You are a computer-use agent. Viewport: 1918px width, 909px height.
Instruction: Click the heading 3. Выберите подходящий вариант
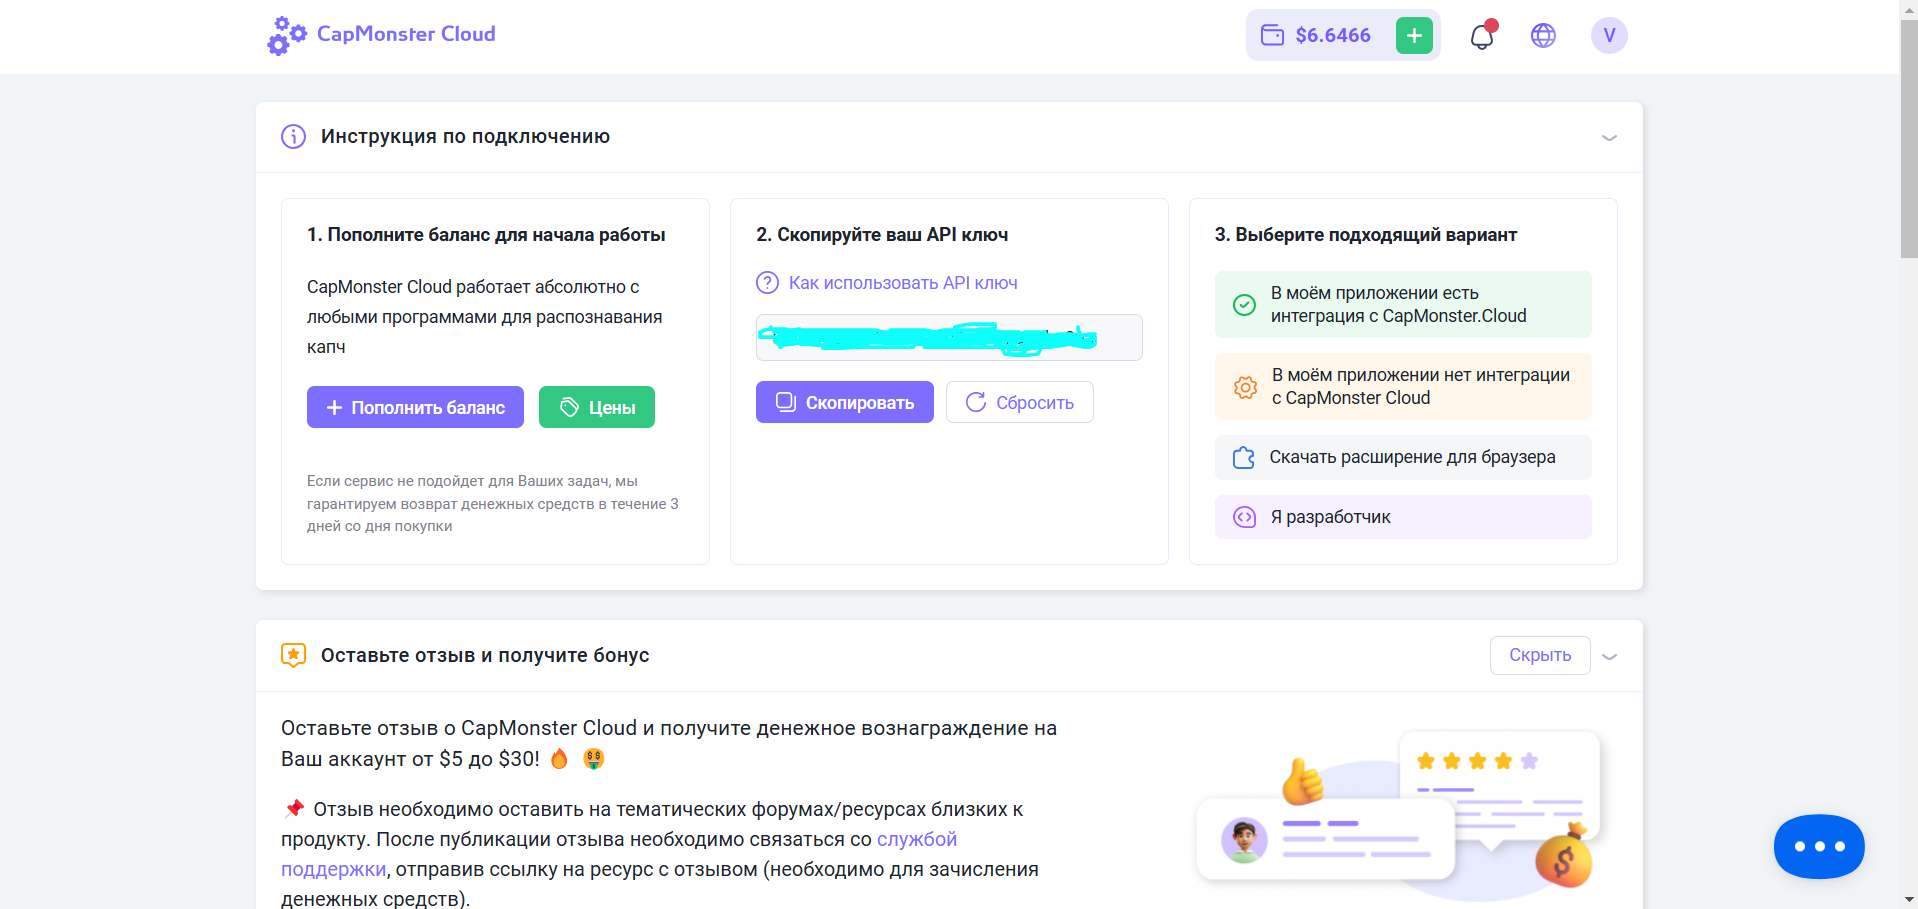coord(1366,235)
